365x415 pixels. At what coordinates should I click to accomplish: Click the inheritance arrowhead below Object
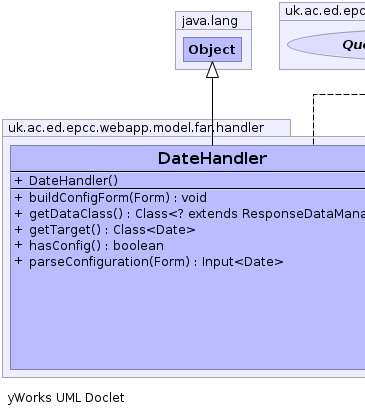click(x=212, y=70)
